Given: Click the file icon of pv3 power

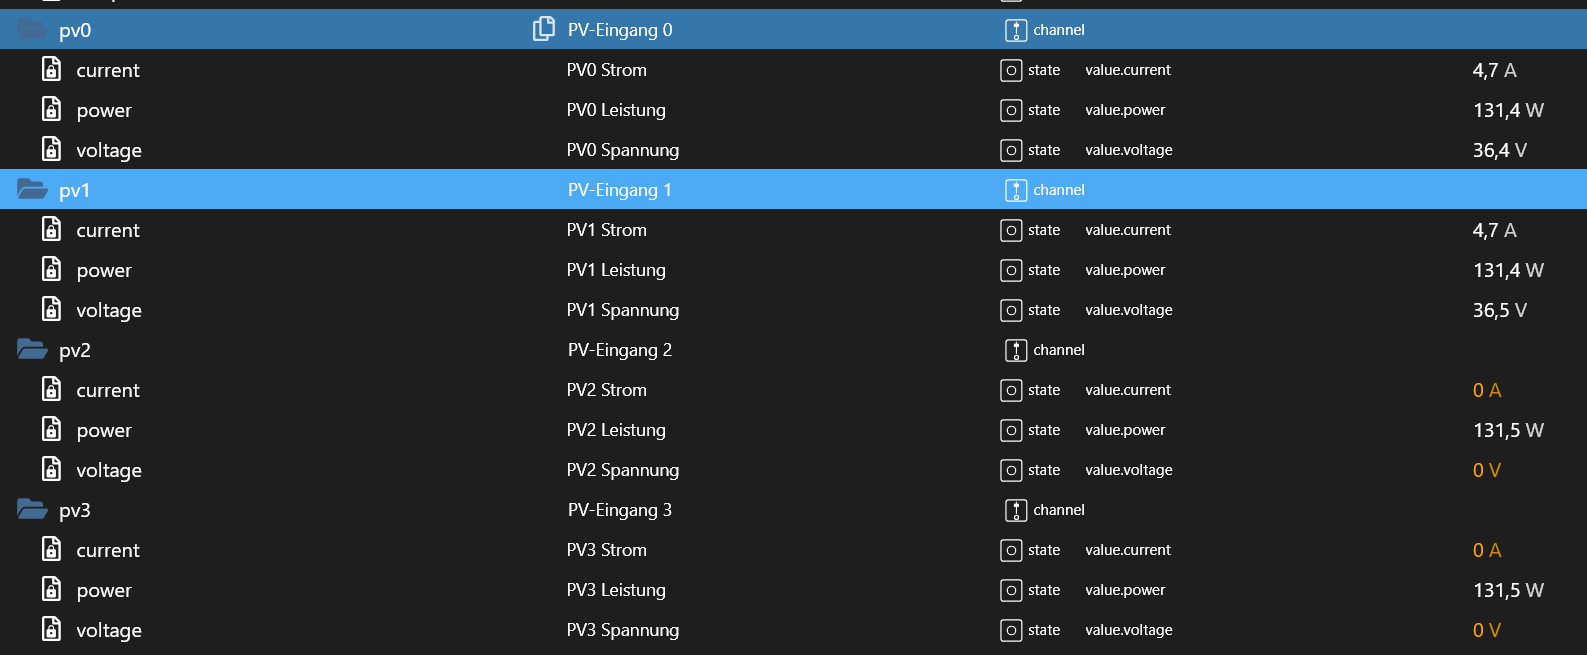Looking at the screenshot, I should pos(51,589).
